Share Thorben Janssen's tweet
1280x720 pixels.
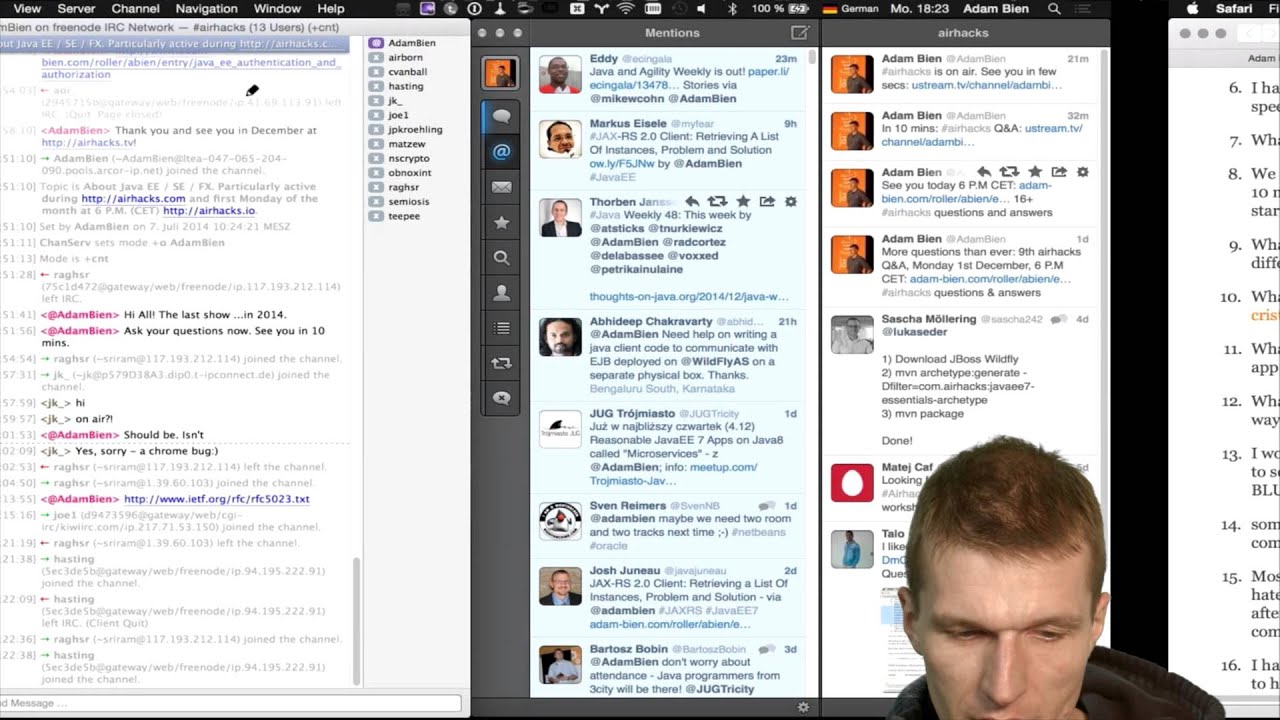[767, 201]
